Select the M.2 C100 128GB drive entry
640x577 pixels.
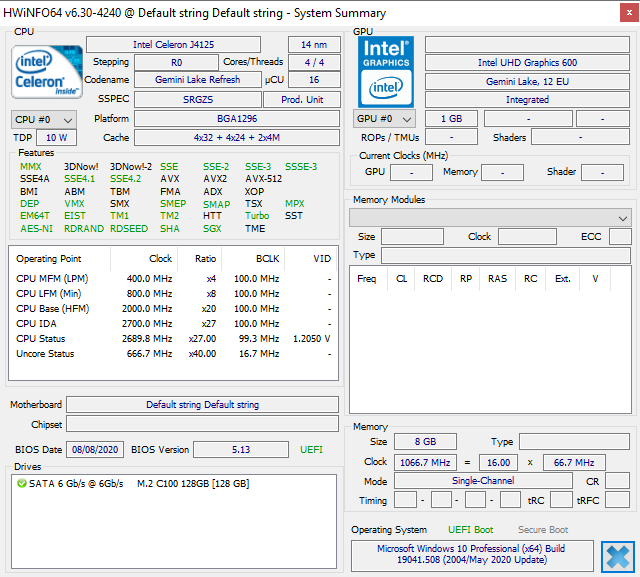click(x=173, y=484)
